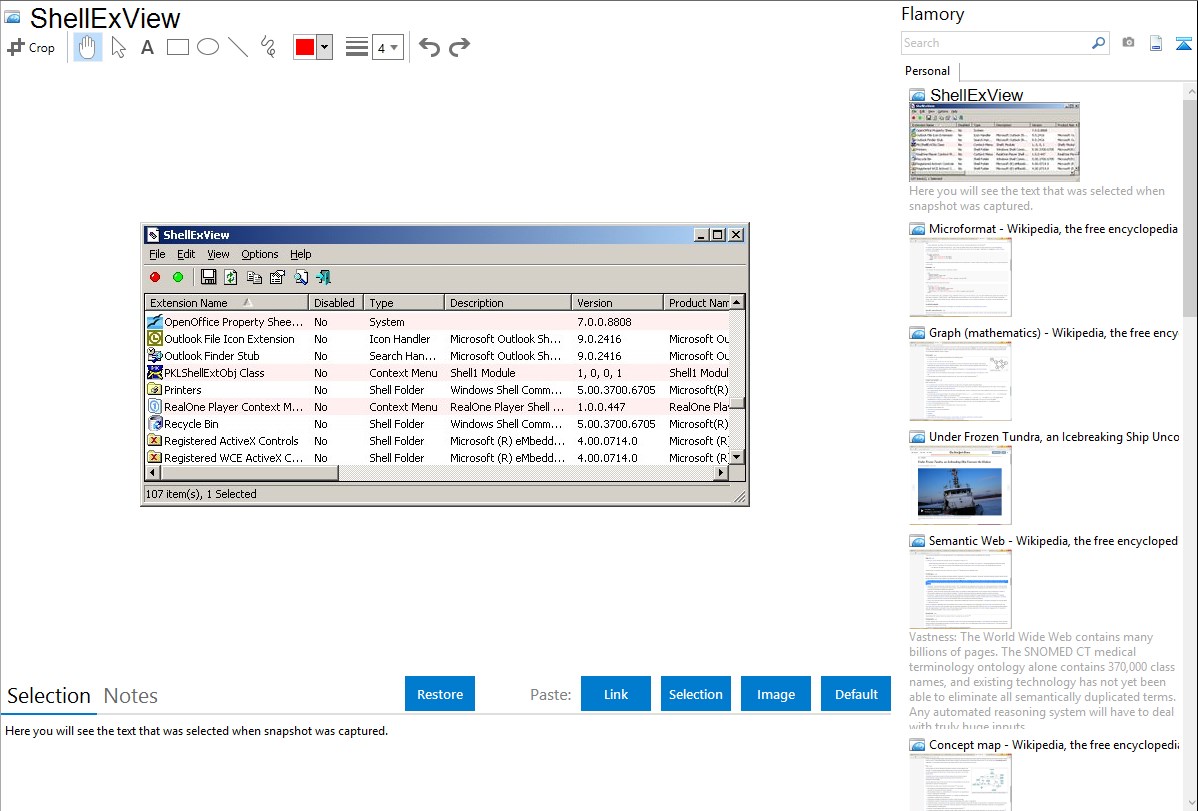The width and height of the screenshot is (1198, 811).
Task: Click the red drawing color swatch
Action: 305,47
